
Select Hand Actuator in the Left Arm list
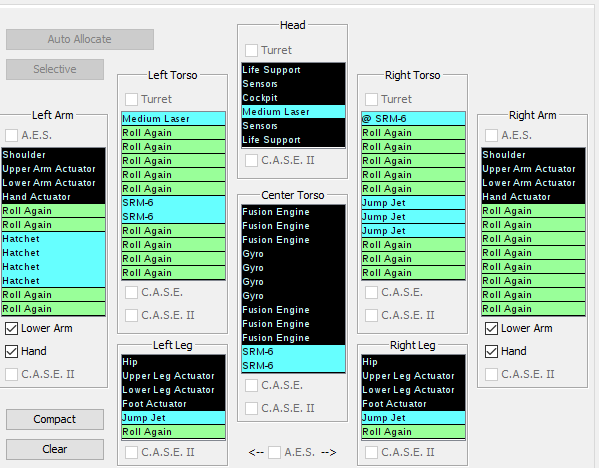pyautogui.click(x=53, y=197)
